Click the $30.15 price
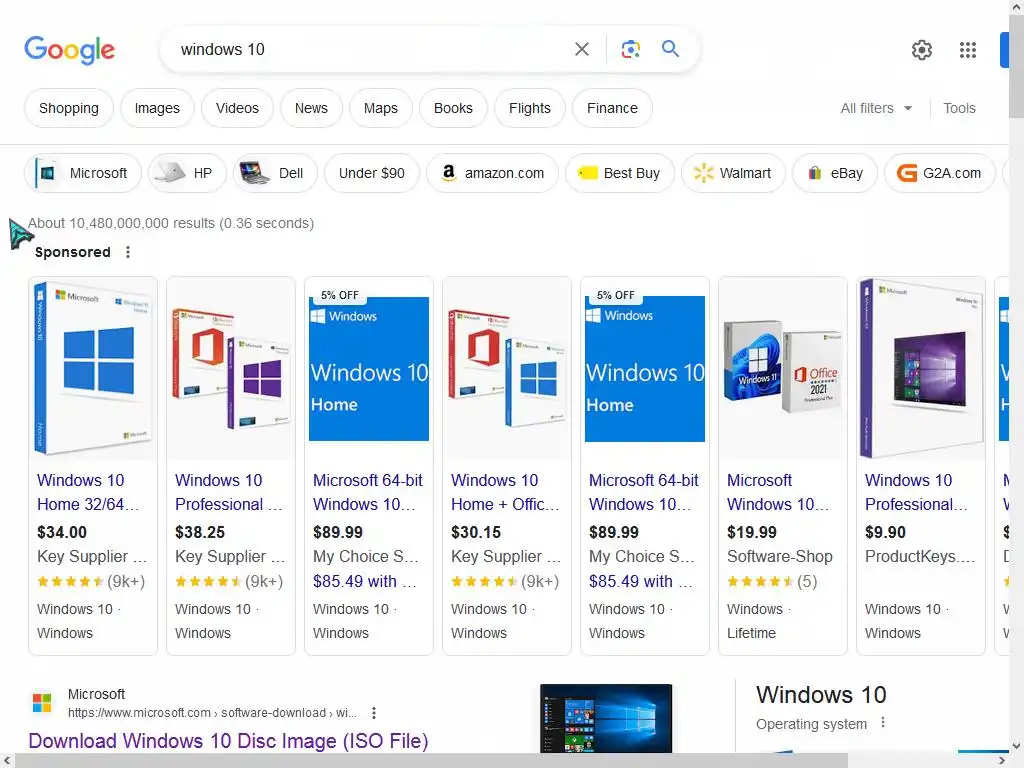This screenshot has width=1024, height=768. click(475, 532)
